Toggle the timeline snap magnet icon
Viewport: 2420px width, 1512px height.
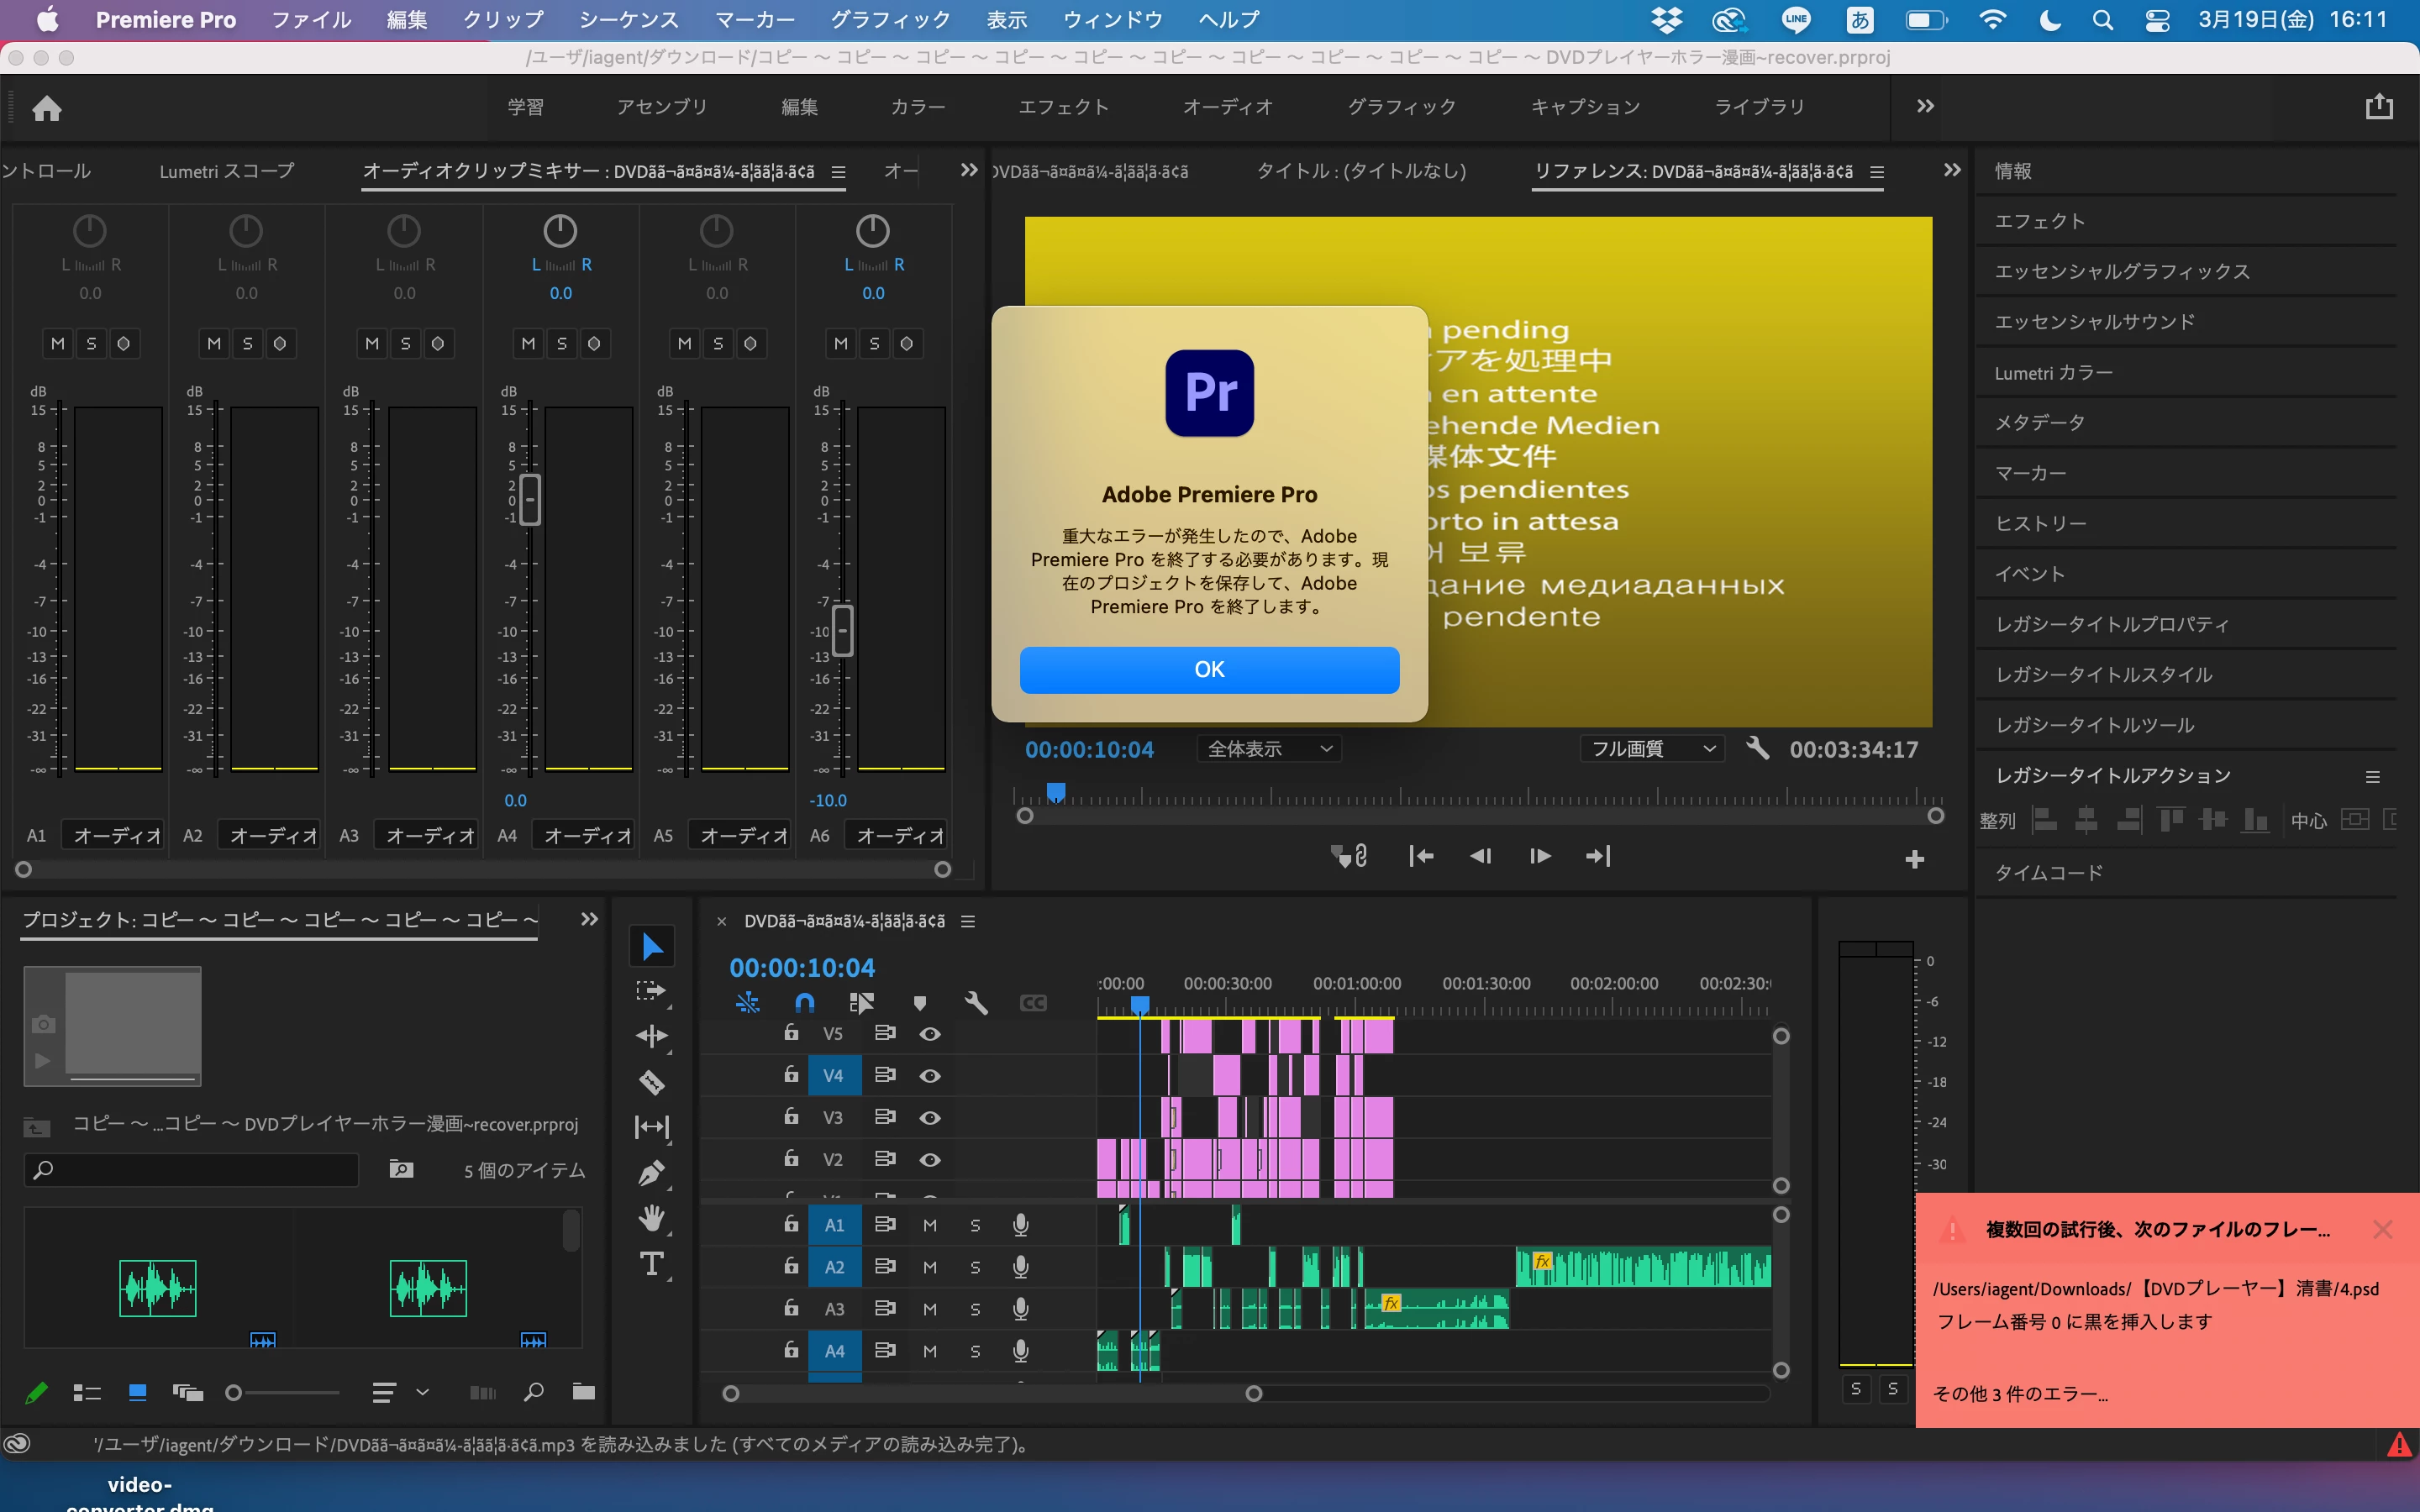pyautogui.click(x=804, y=1003)
